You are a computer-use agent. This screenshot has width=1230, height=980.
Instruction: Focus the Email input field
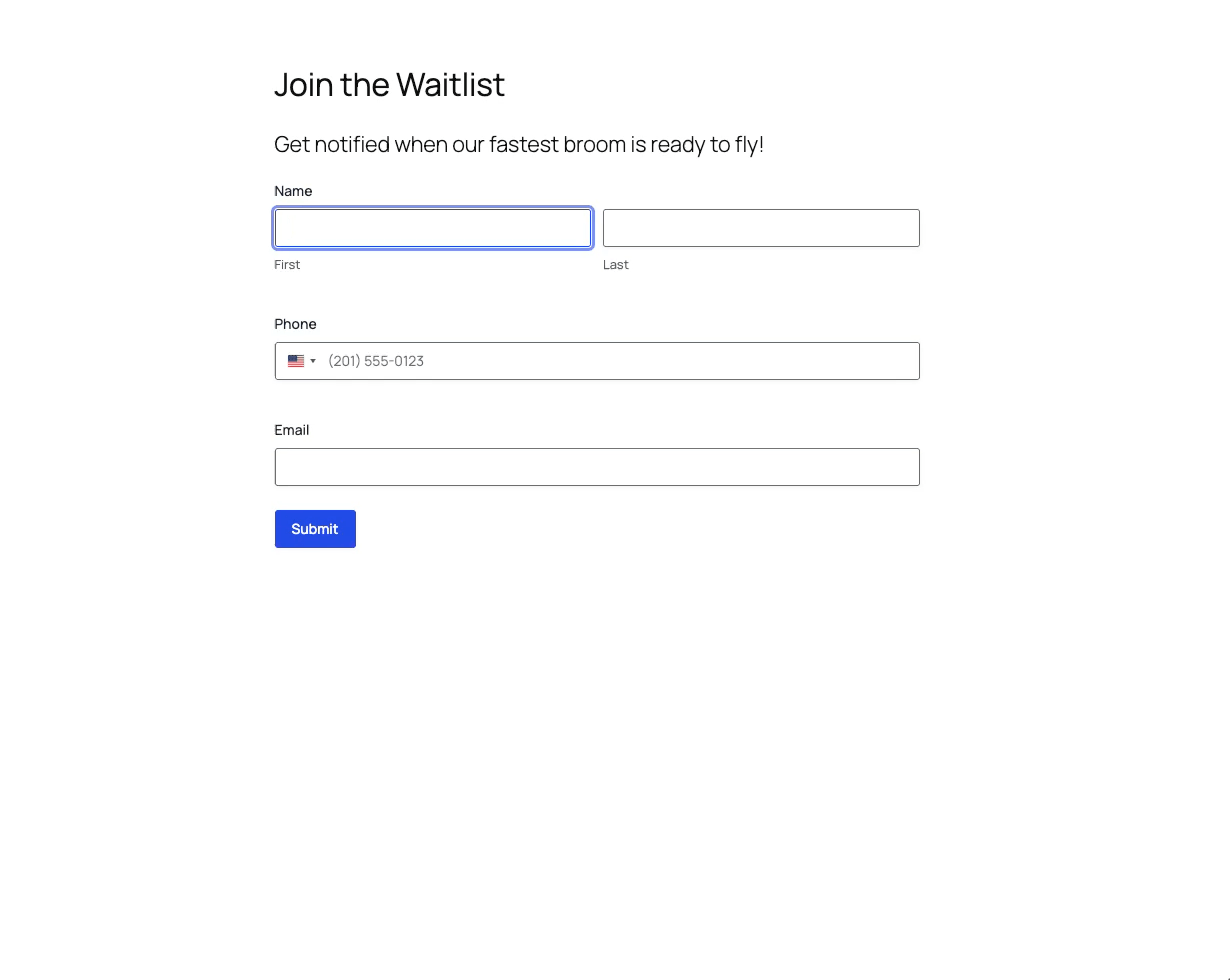597,467
